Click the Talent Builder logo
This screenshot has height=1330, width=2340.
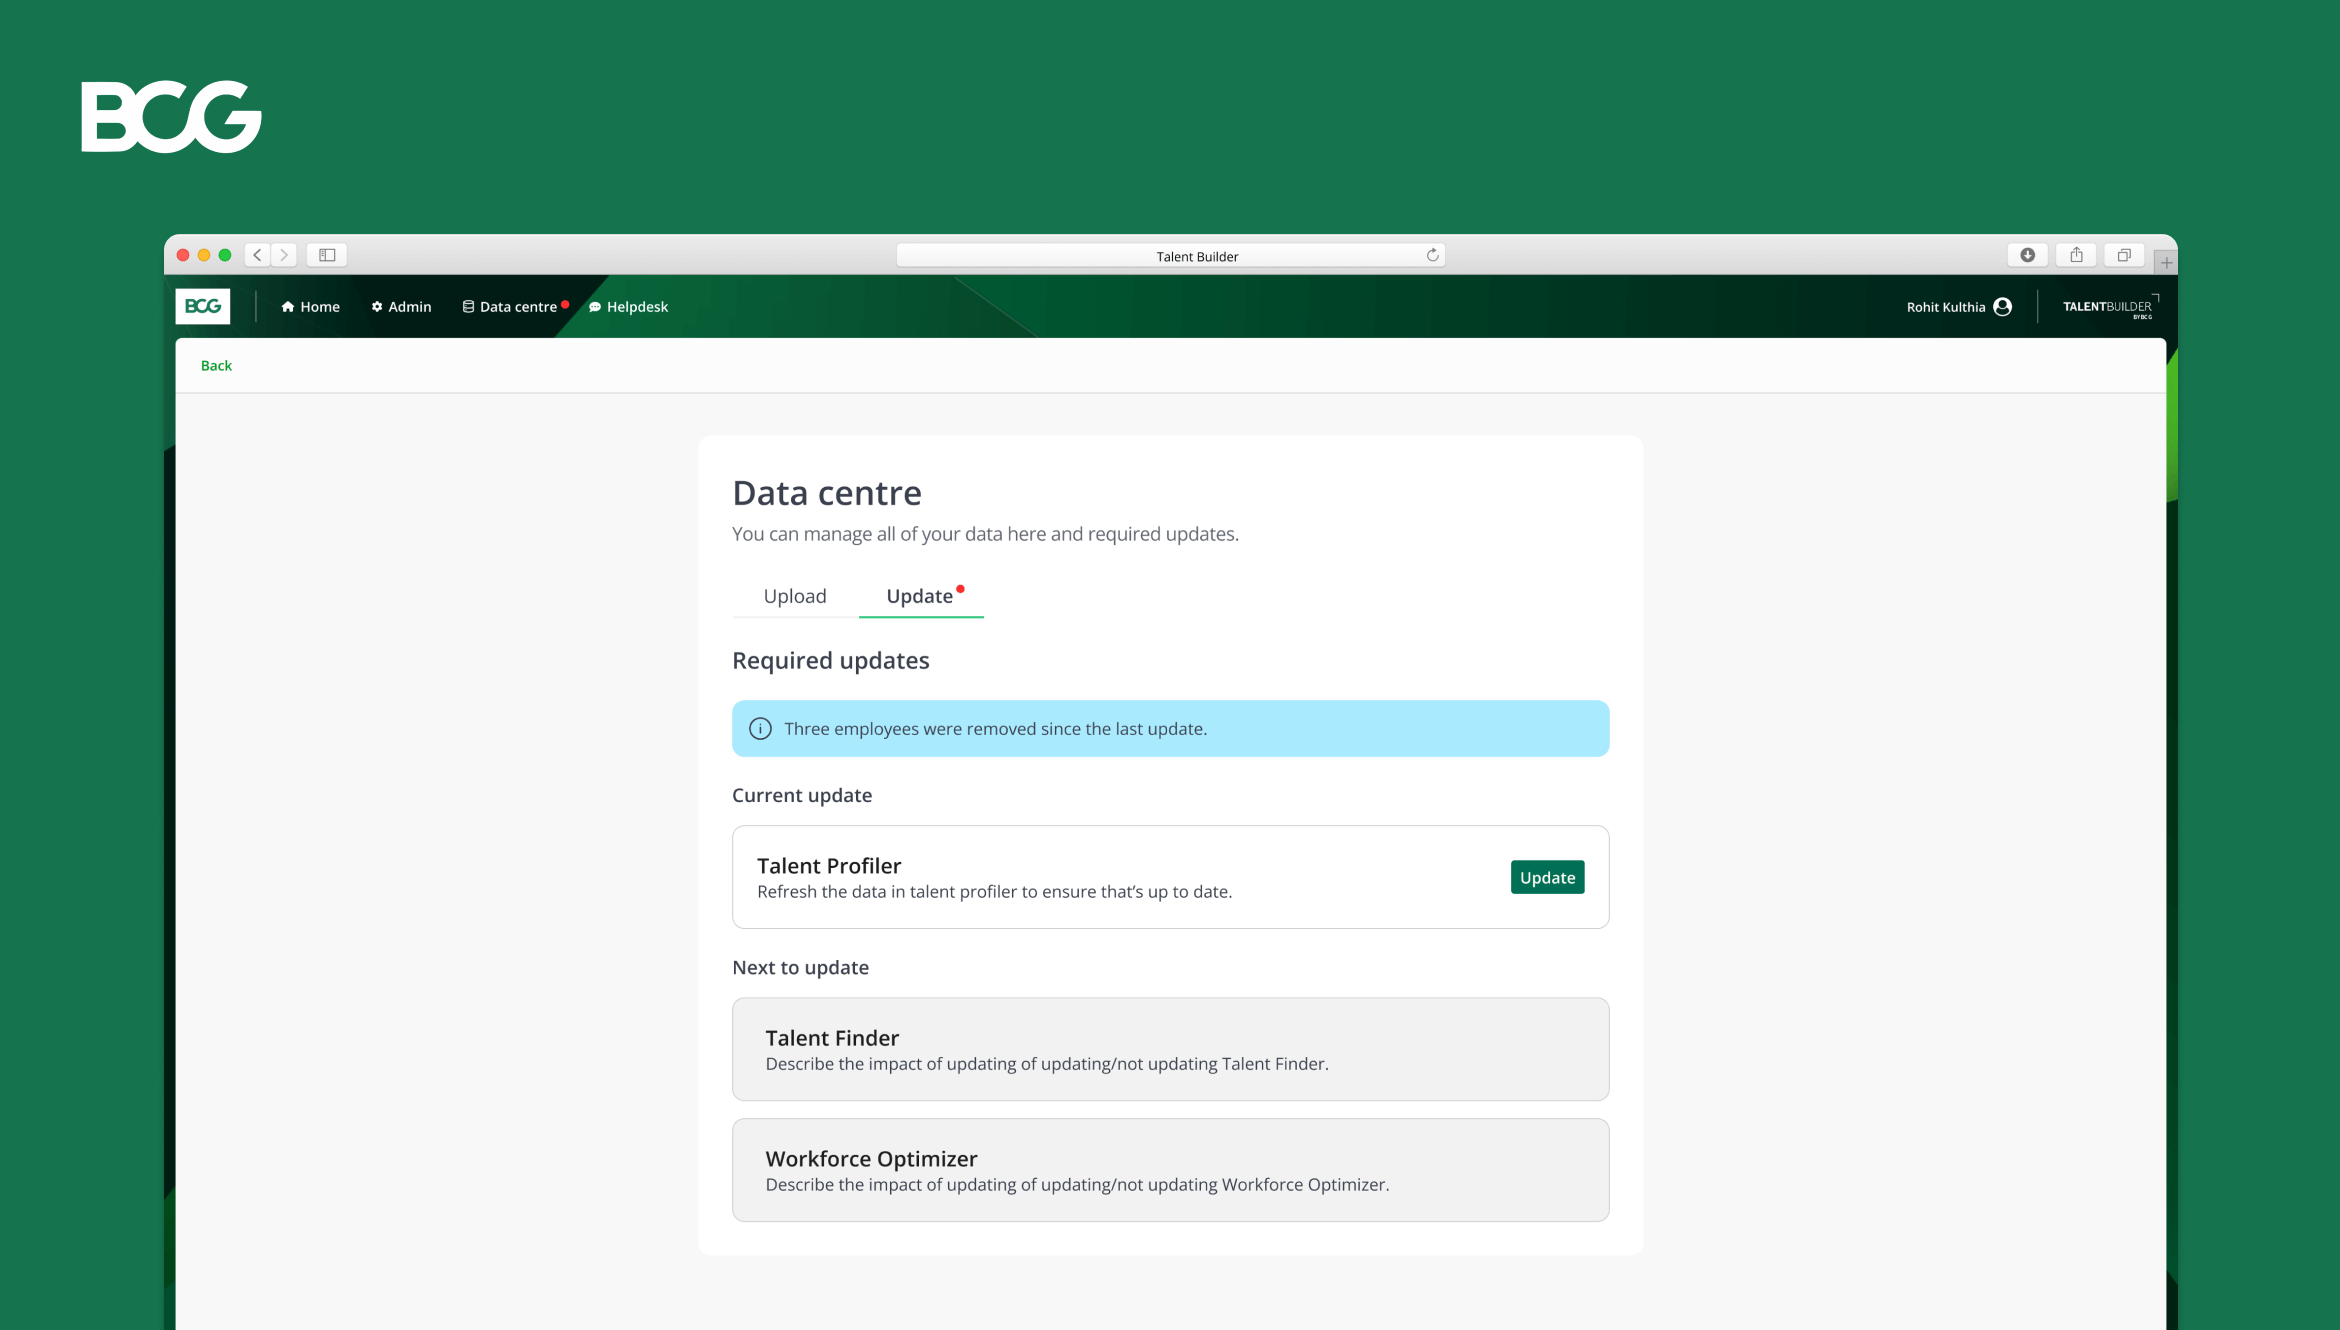coord(2108,307)
